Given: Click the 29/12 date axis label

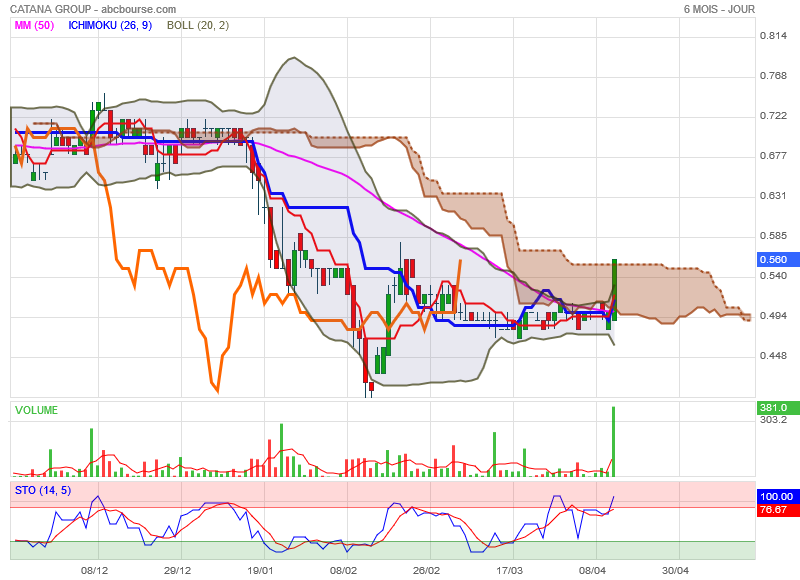Looking at the screenshot, I should click(177, 570).
